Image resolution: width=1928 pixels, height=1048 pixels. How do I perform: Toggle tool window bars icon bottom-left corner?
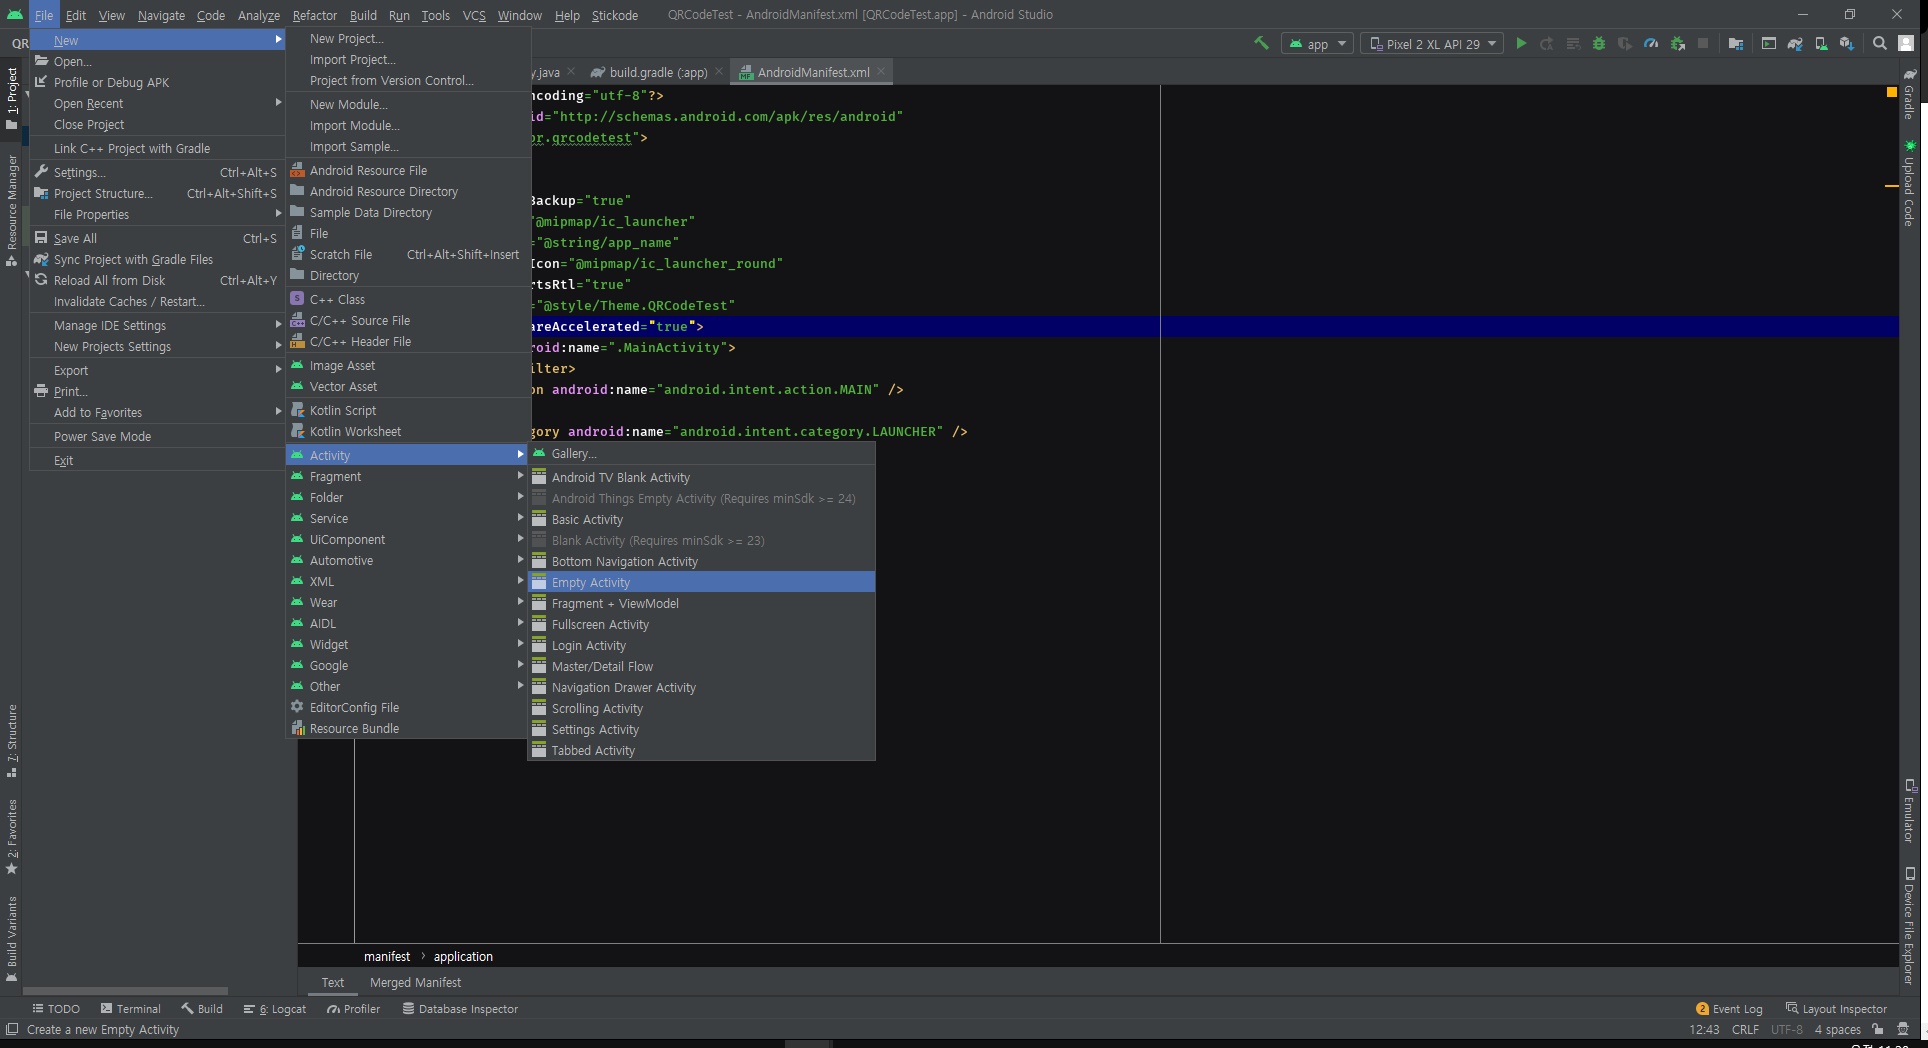(12, 1030)
